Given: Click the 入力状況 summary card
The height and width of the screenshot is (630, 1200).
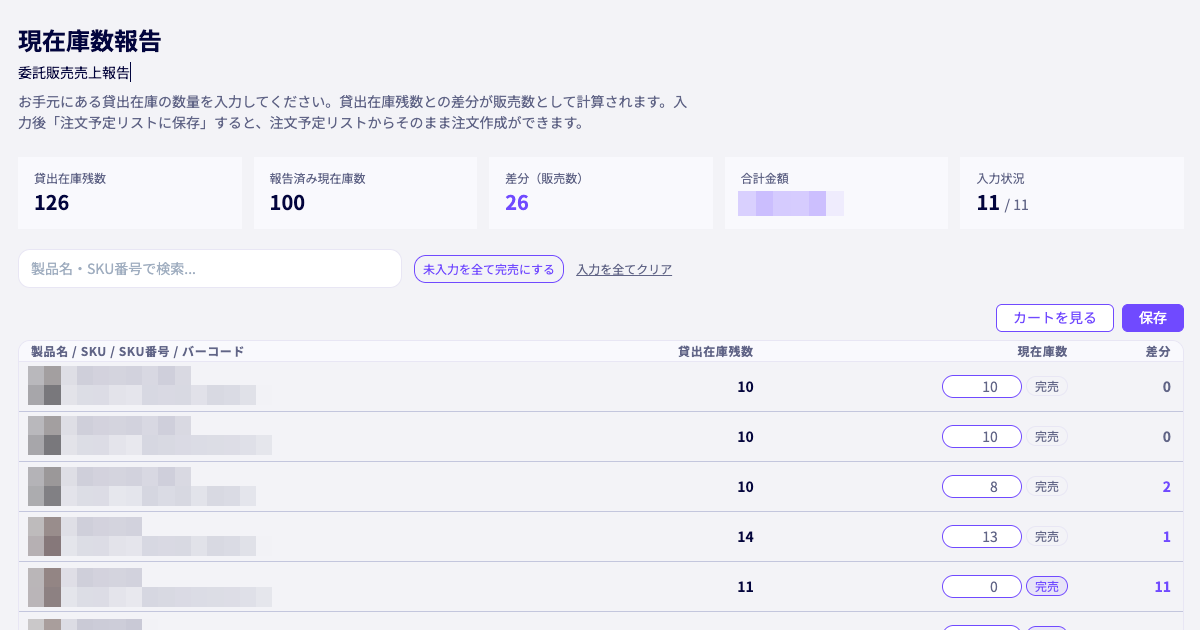Looking at the screenshot, I should click(1072, 193).
